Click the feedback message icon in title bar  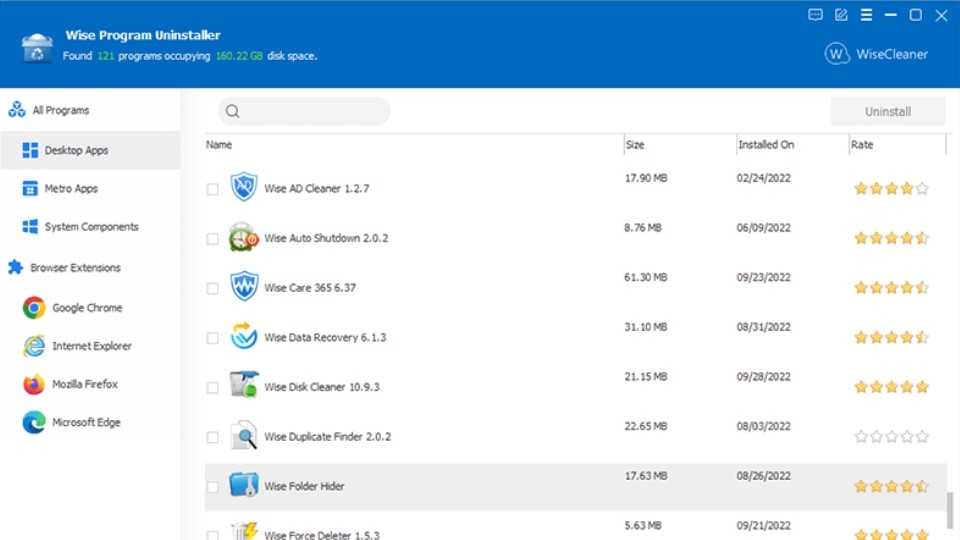point(815,15)
